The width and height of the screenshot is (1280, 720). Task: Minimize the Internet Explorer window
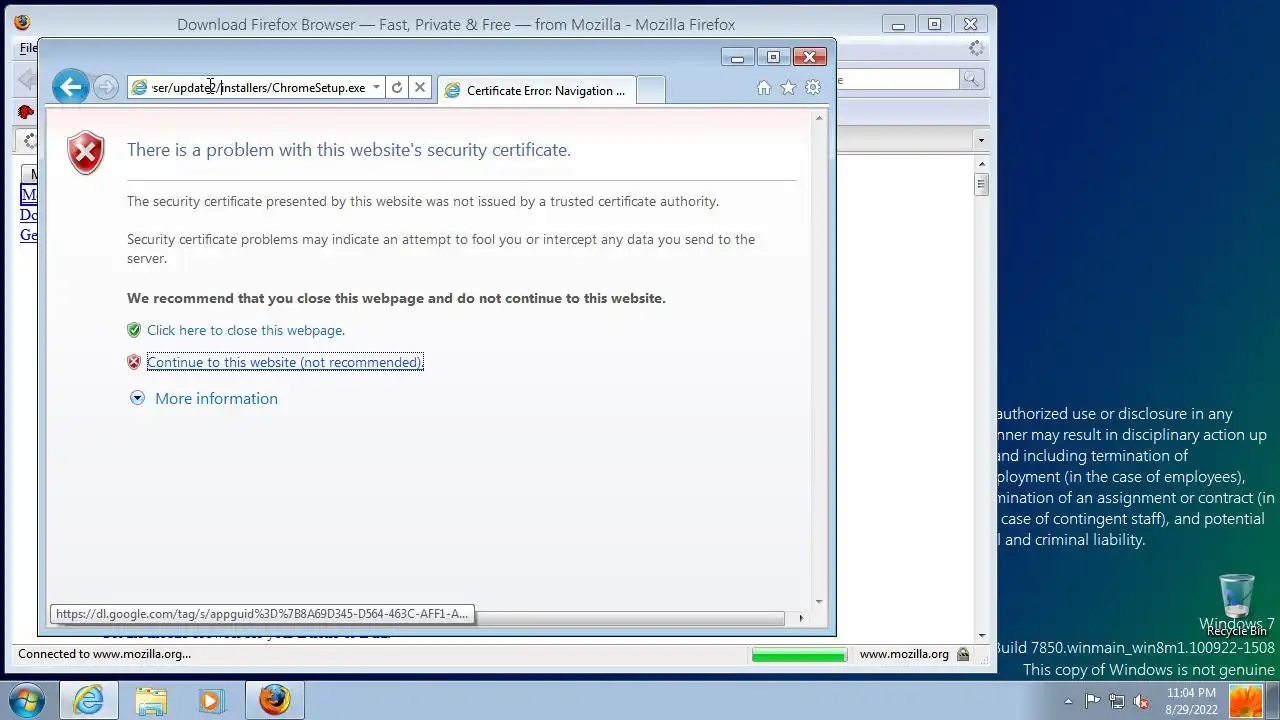coord(737,57)
